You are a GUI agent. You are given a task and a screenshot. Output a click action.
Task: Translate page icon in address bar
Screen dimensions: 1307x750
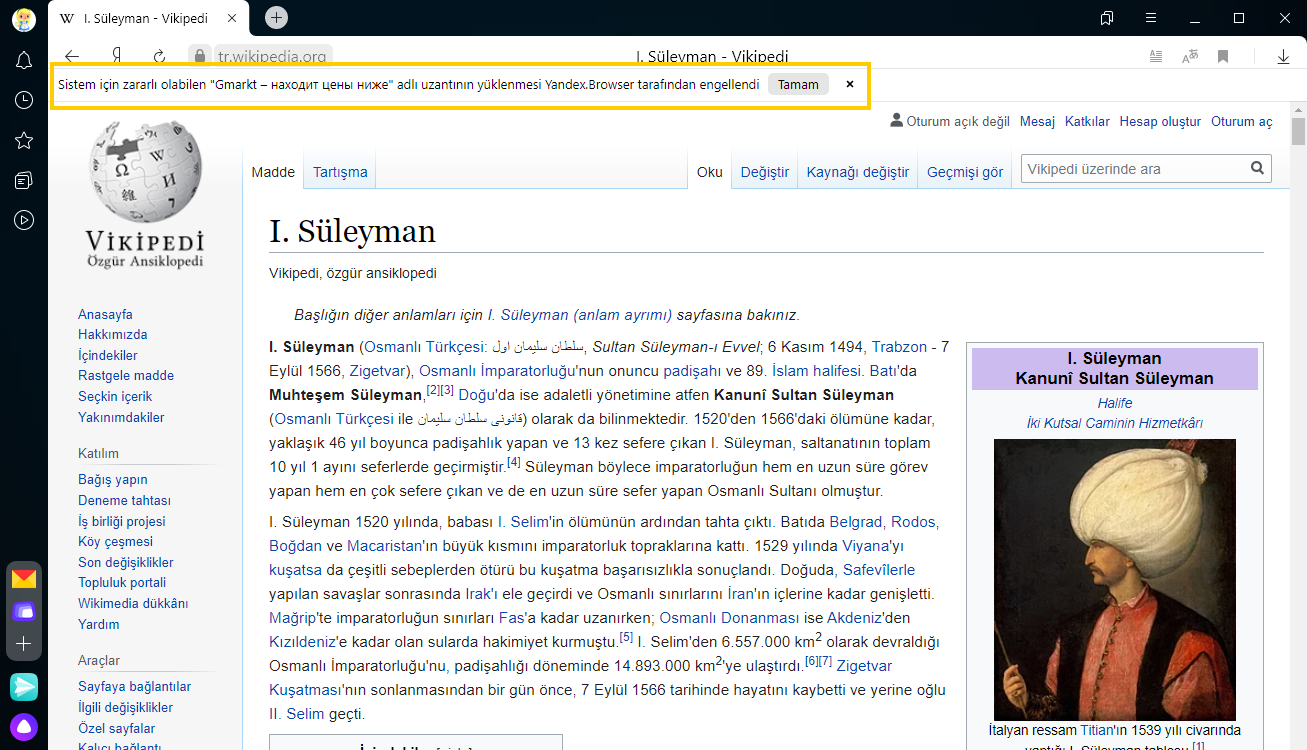(x=1190, y=57)
